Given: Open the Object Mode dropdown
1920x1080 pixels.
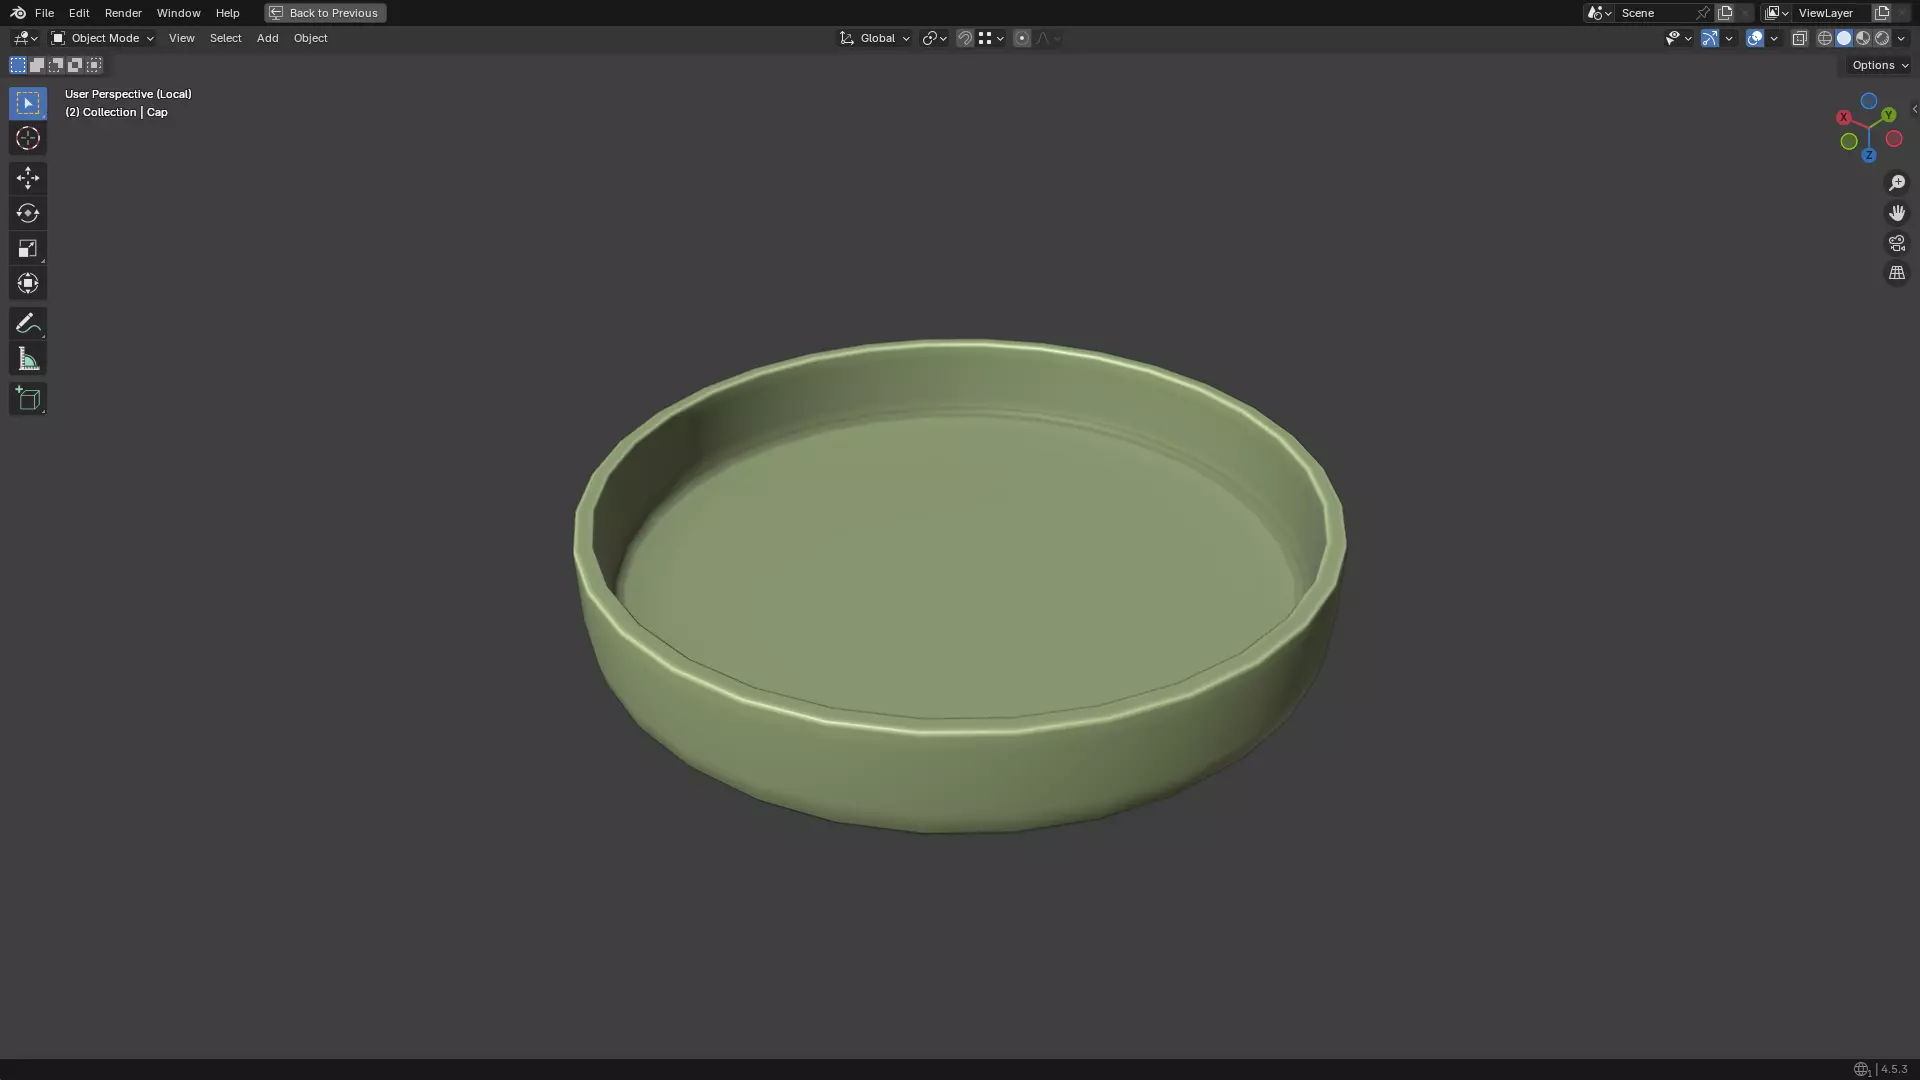Looking at the screenshot, I should (x=102, y=38).
